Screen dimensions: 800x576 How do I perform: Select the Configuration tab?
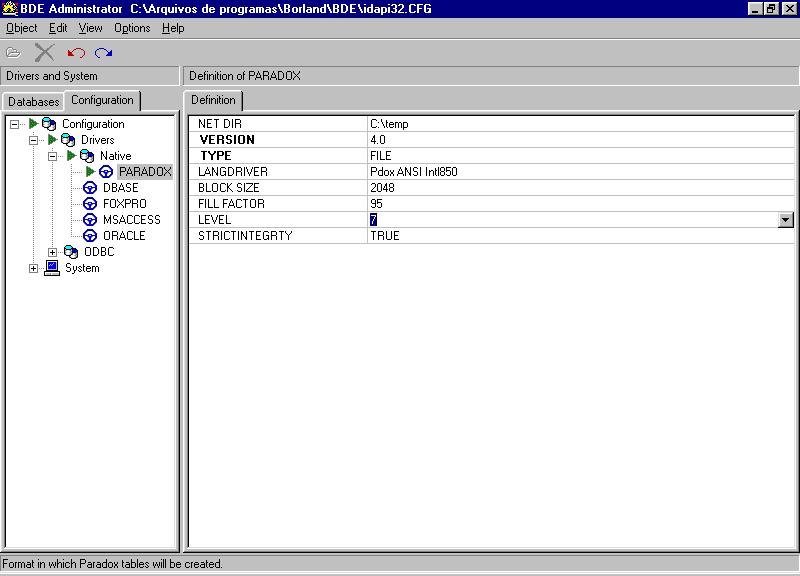pos(103,100)
